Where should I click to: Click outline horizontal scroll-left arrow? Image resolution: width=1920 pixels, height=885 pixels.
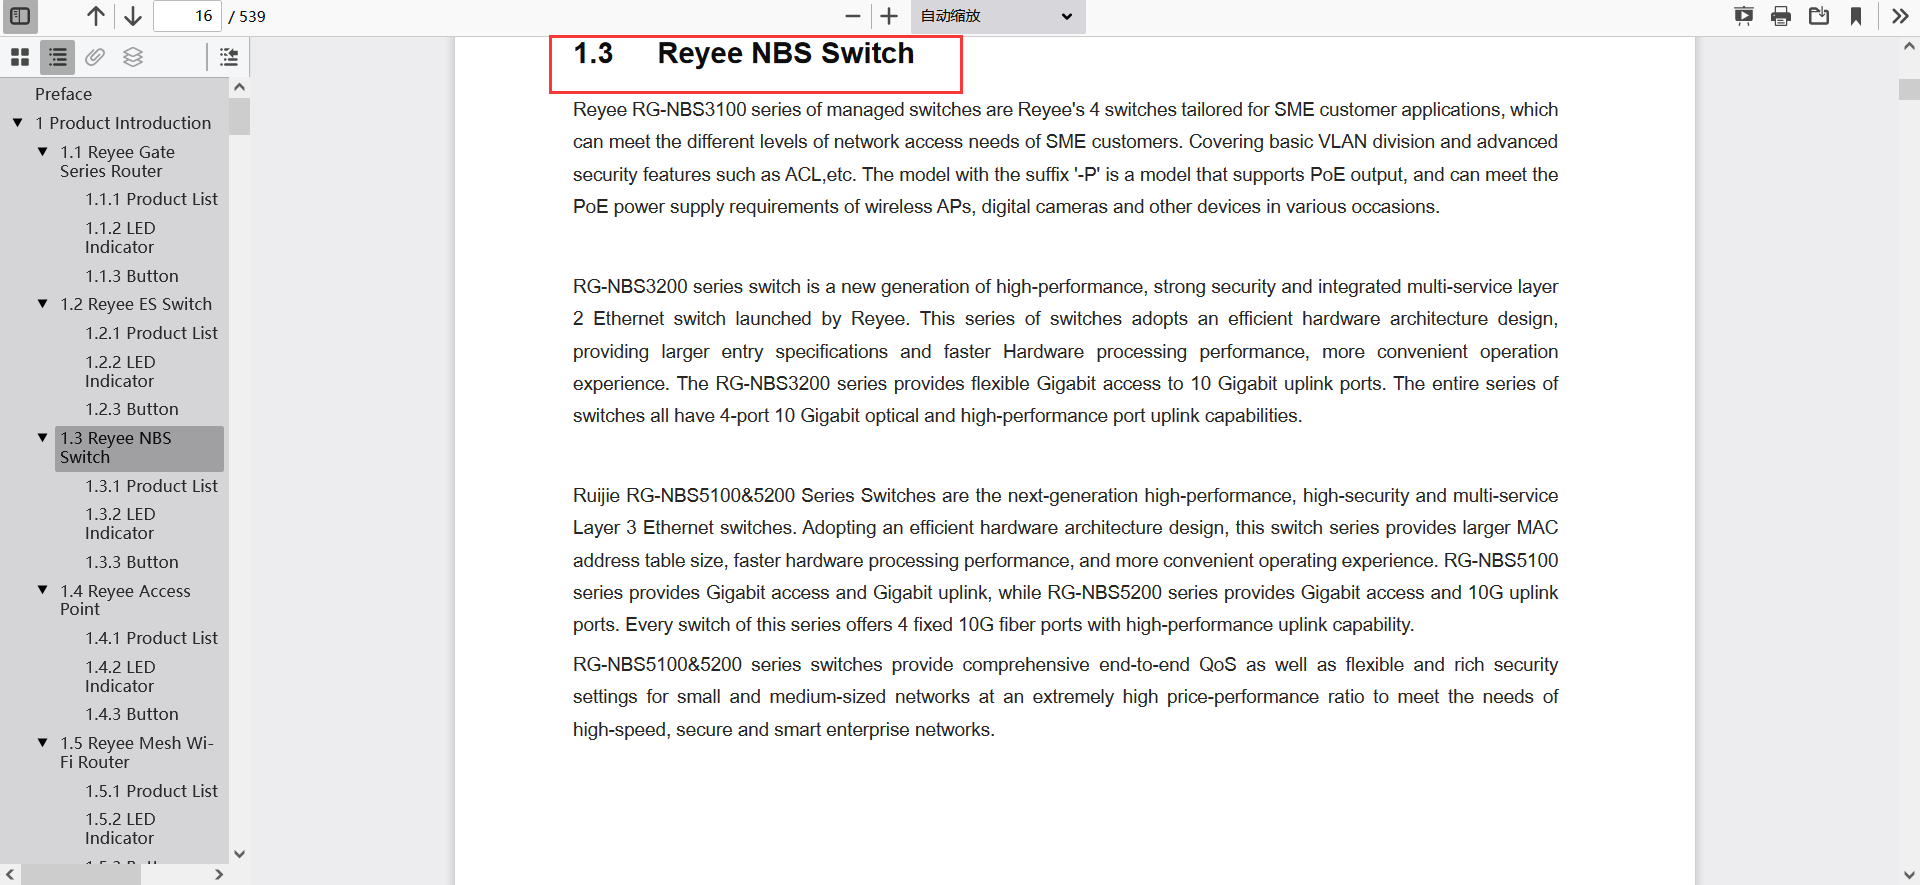pyautogui.click(x=10, y=874)
